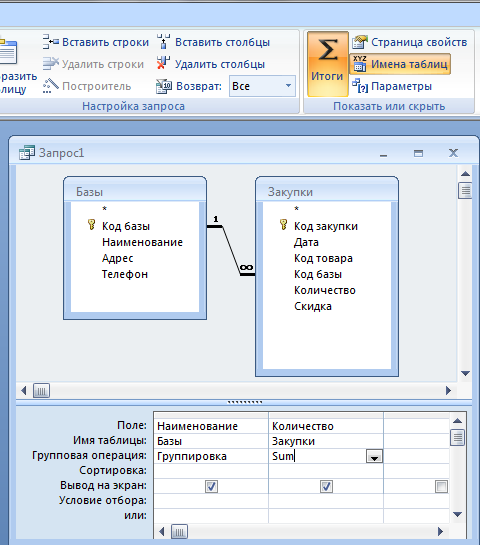Click the Insert Columns icon (Вставить столбцы)
Viewport: 480px width, 545px height.
click(x=163, y=42)
